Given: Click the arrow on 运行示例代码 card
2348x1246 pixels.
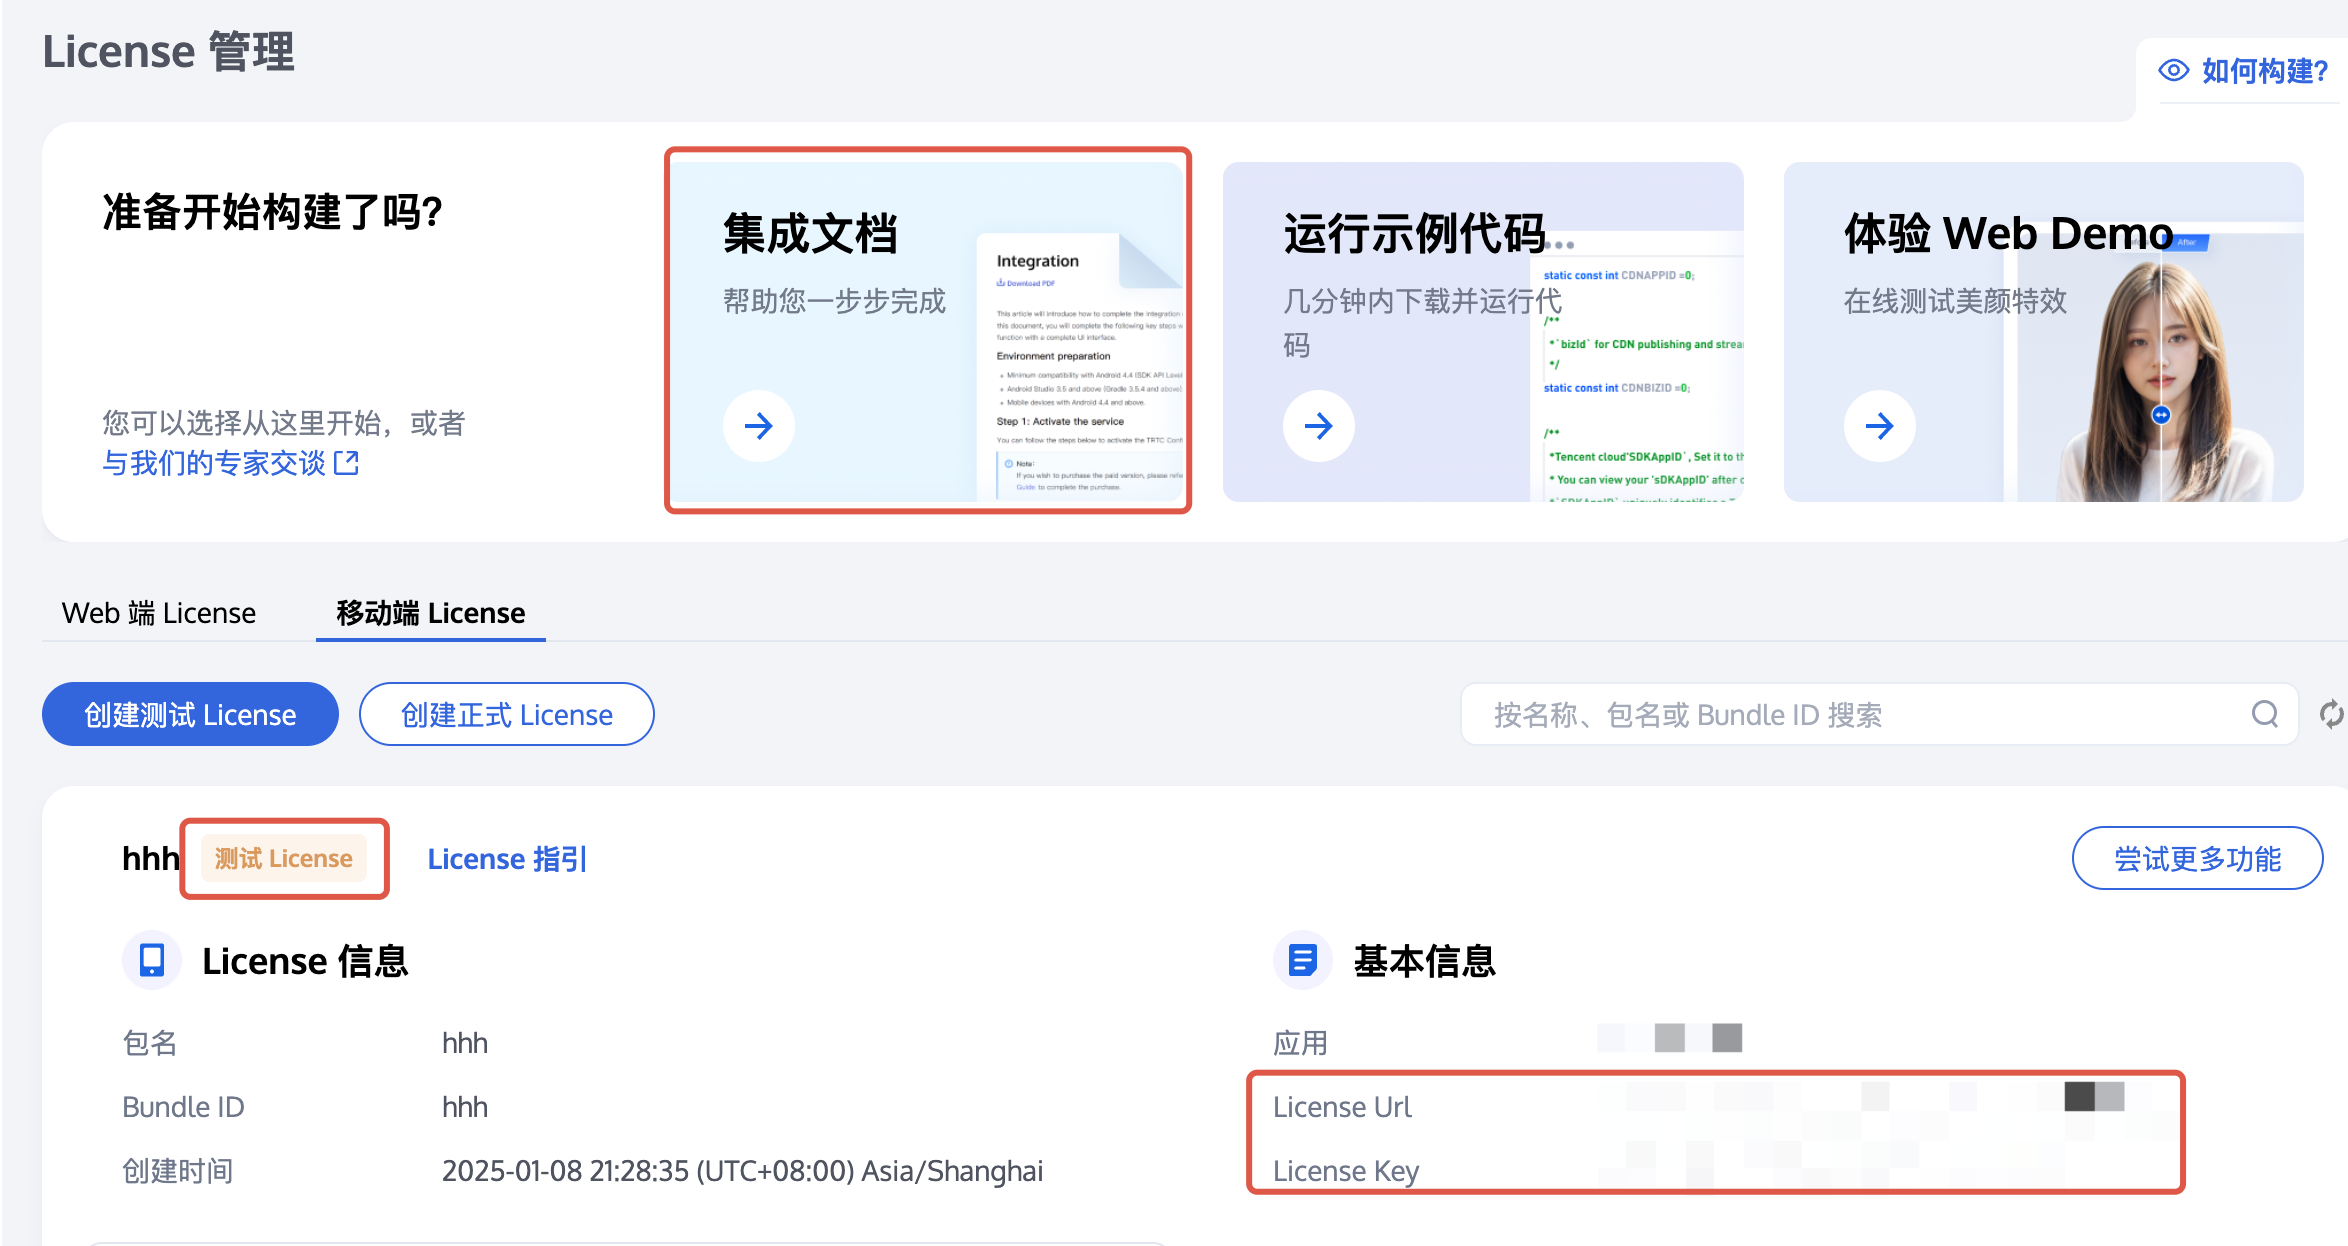Looking at the screenshot, I should [1319, 426].
